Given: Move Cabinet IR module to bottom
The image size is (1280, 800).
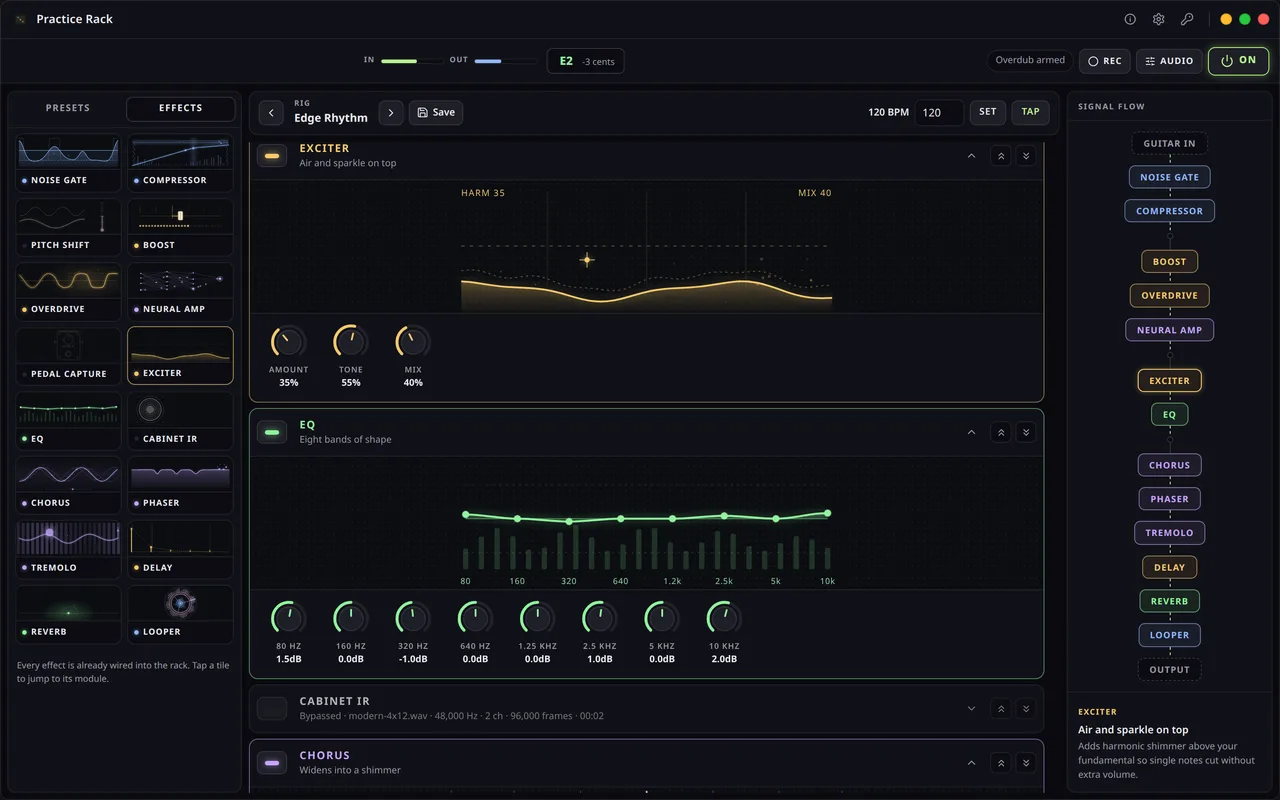Looking at the screenshot, I should tap(1026, 708).
